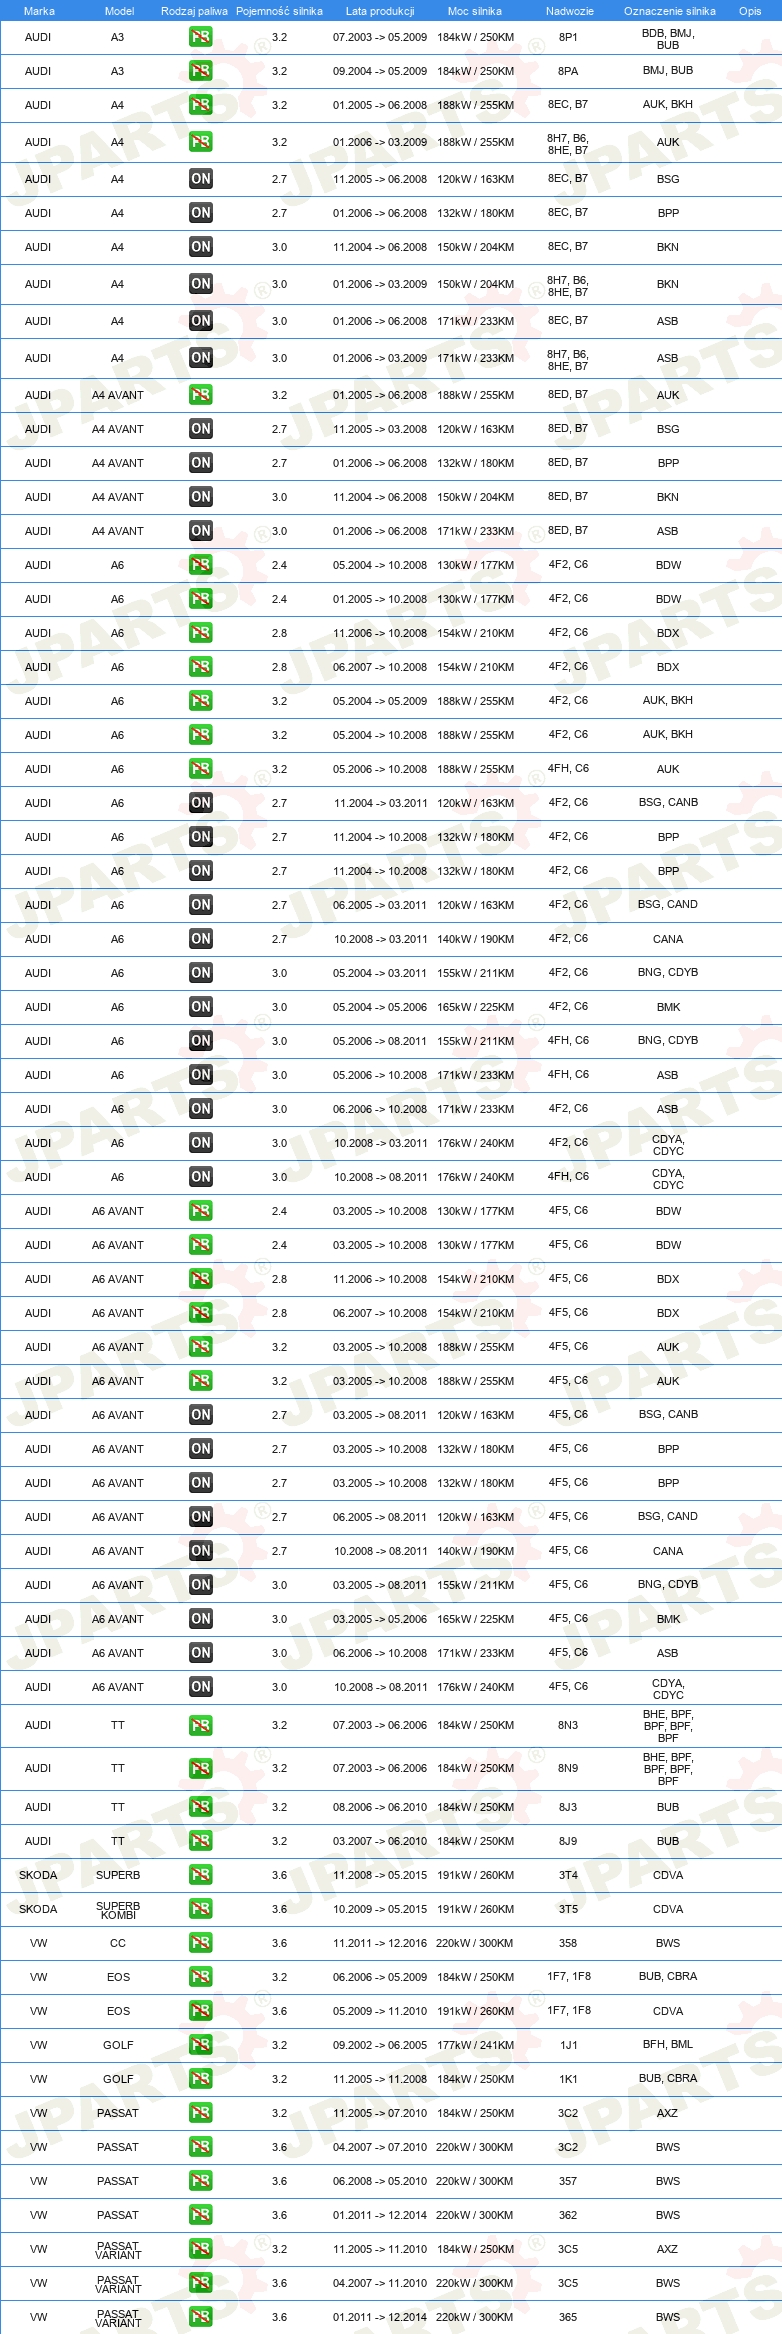Click petrol icon in VW Passat 357 row
This screenshot has height=2334, width=782.
[x=200, y=2181]
